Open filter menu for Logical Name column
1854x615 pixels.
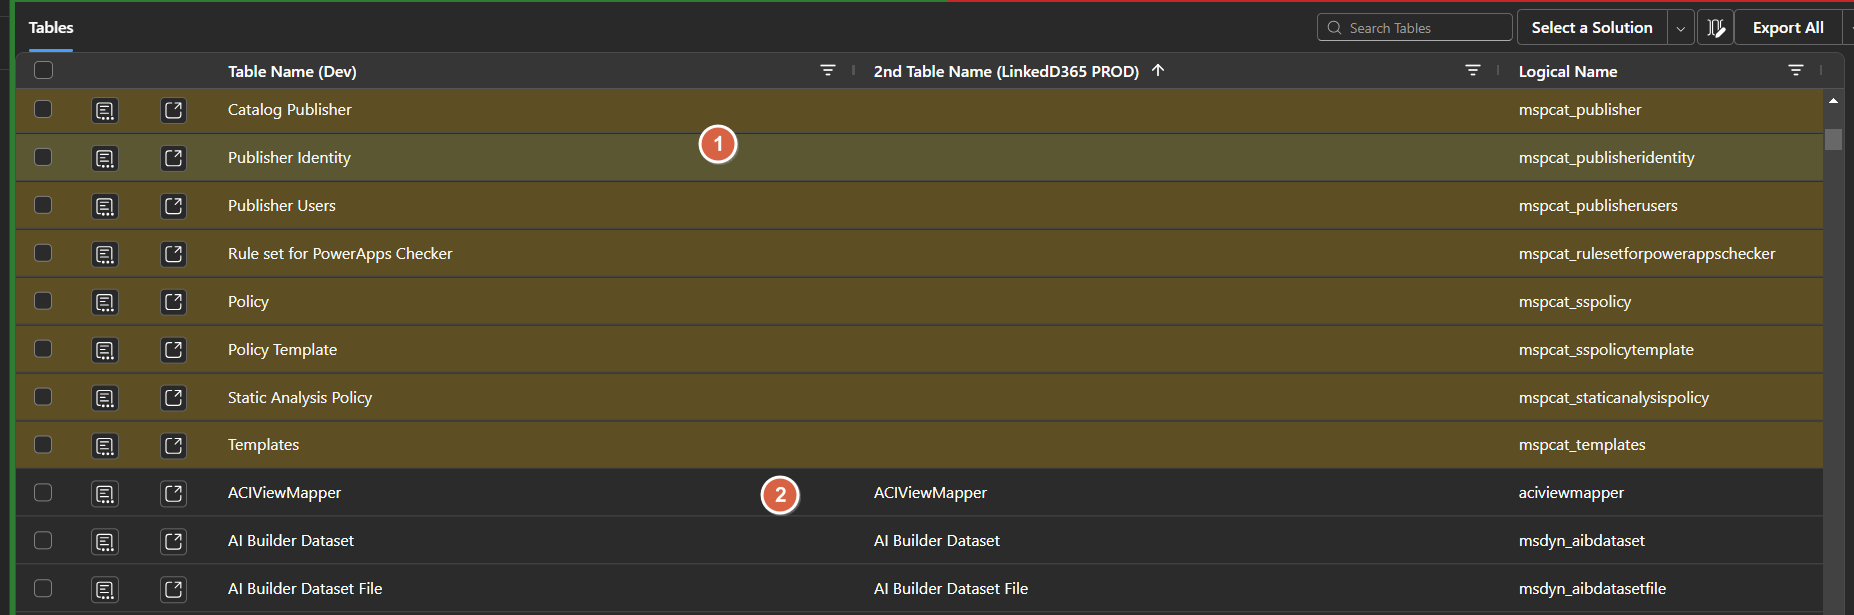click(x=1796, y=70)
